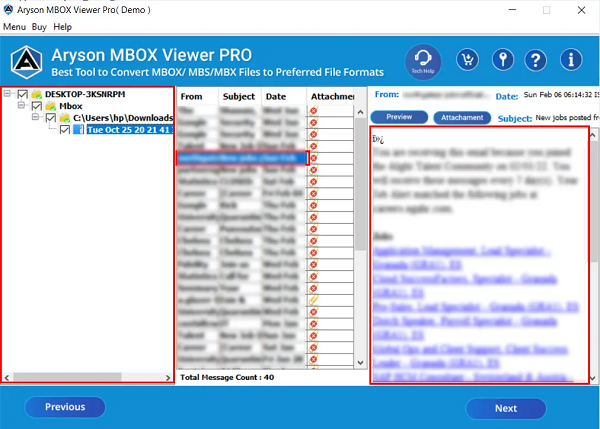This screenshot has height=429, width=600.
Task: Click the Aryson logo in the banner
Action: point(26,62)
